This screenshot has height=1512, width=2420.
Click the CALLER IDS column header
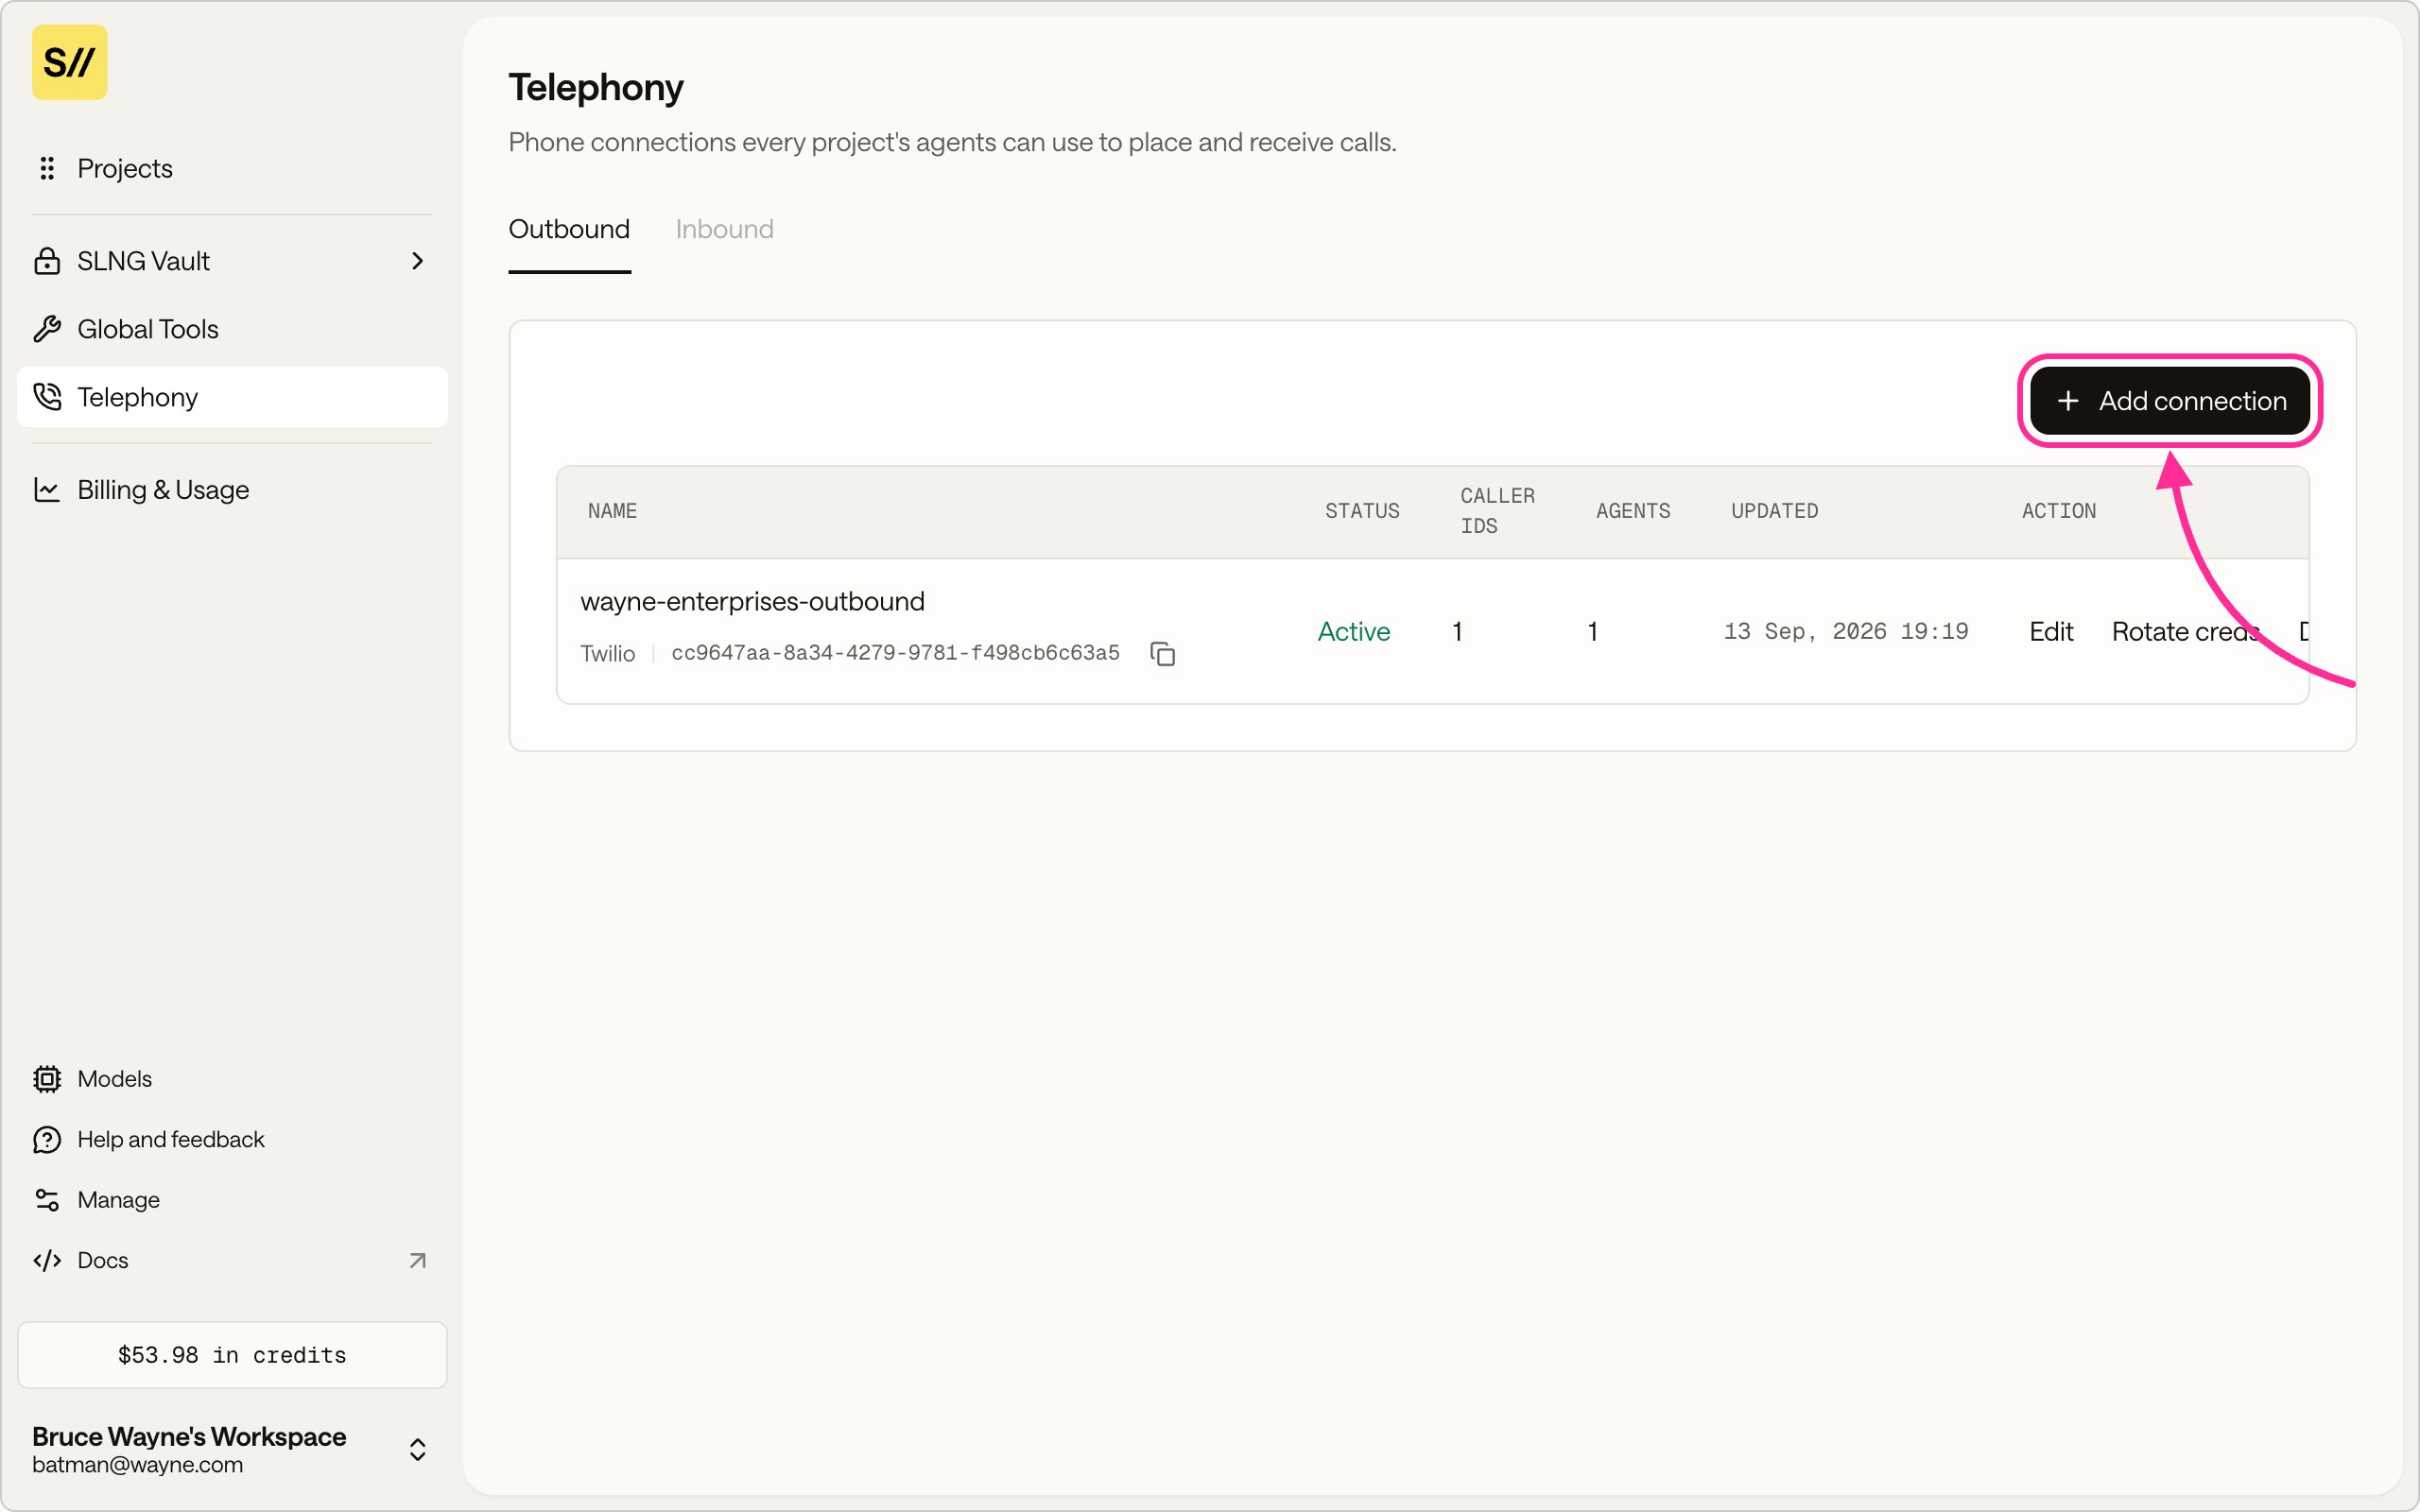point(1497,511)
